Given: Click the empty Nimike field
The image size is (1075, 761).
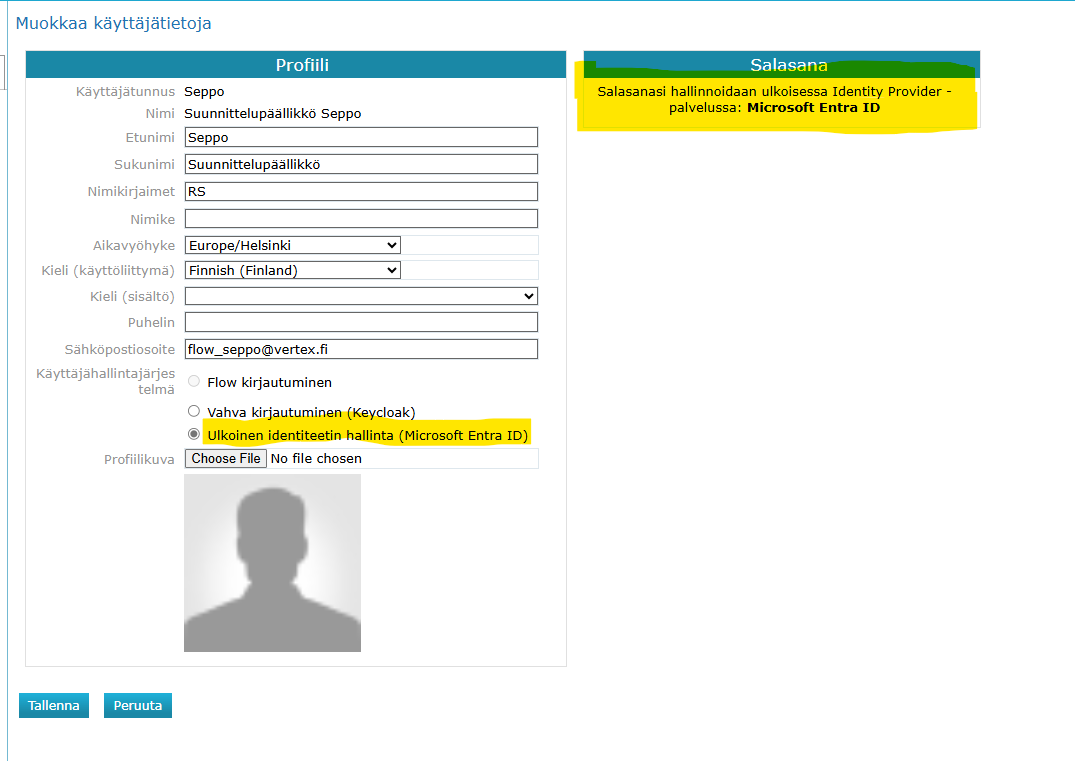Looking at the screenshot, I should (x=361, y=218).
